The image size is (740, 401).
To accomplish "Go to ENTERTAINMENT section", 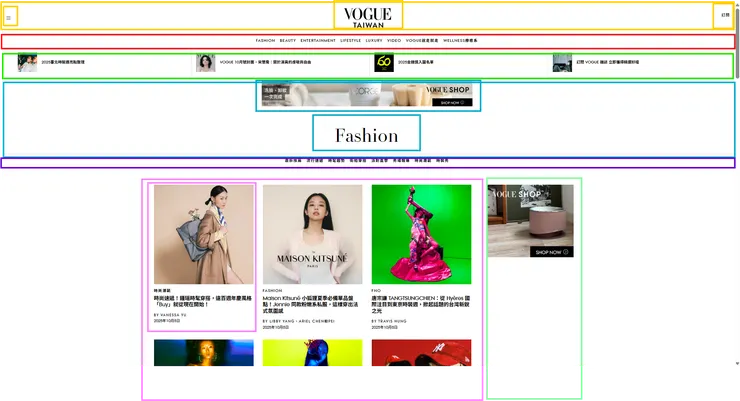I will [318, 41].
